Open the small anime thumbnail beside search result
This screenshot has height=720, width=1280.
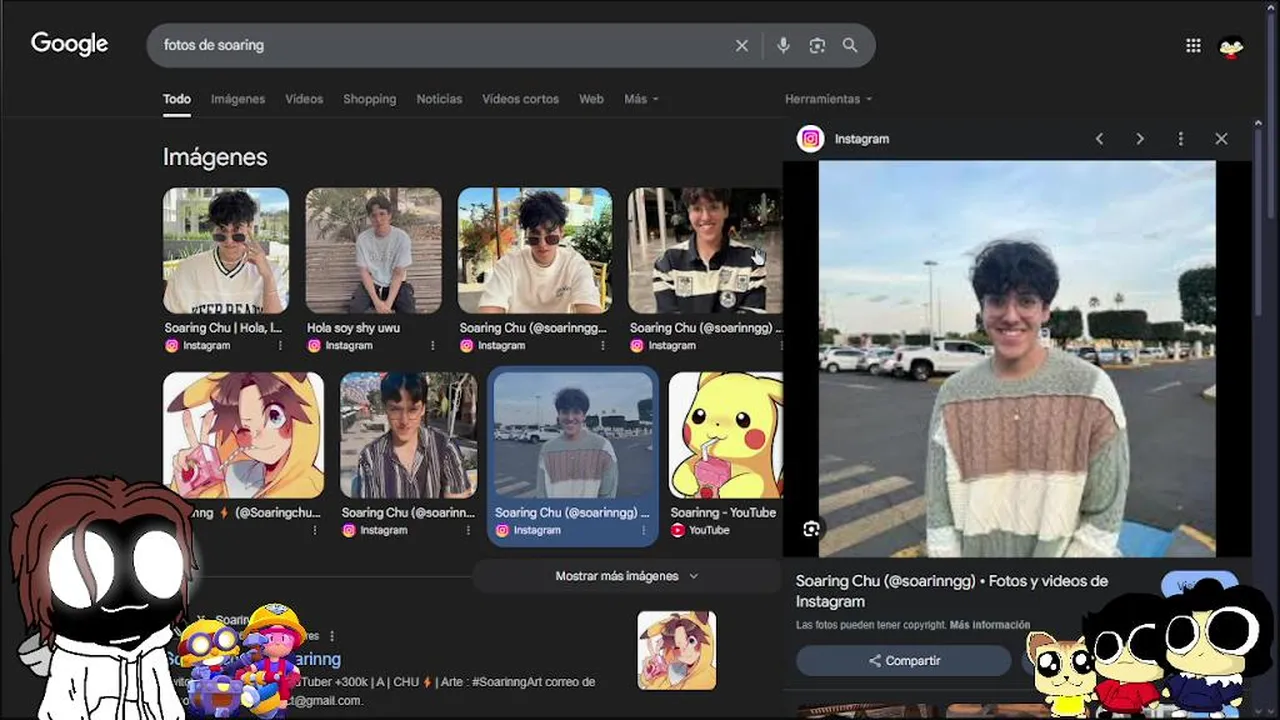677,651
